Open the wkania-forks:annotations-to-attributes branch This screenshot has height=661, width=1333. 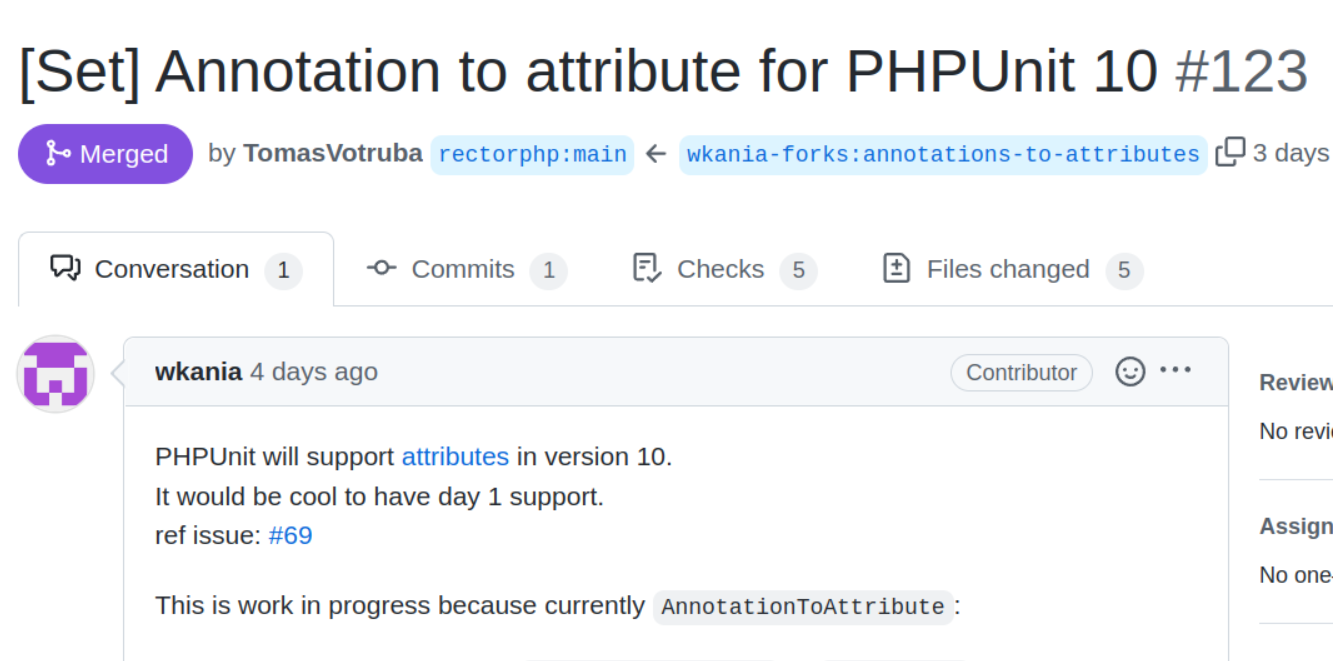tap(943, 154)
